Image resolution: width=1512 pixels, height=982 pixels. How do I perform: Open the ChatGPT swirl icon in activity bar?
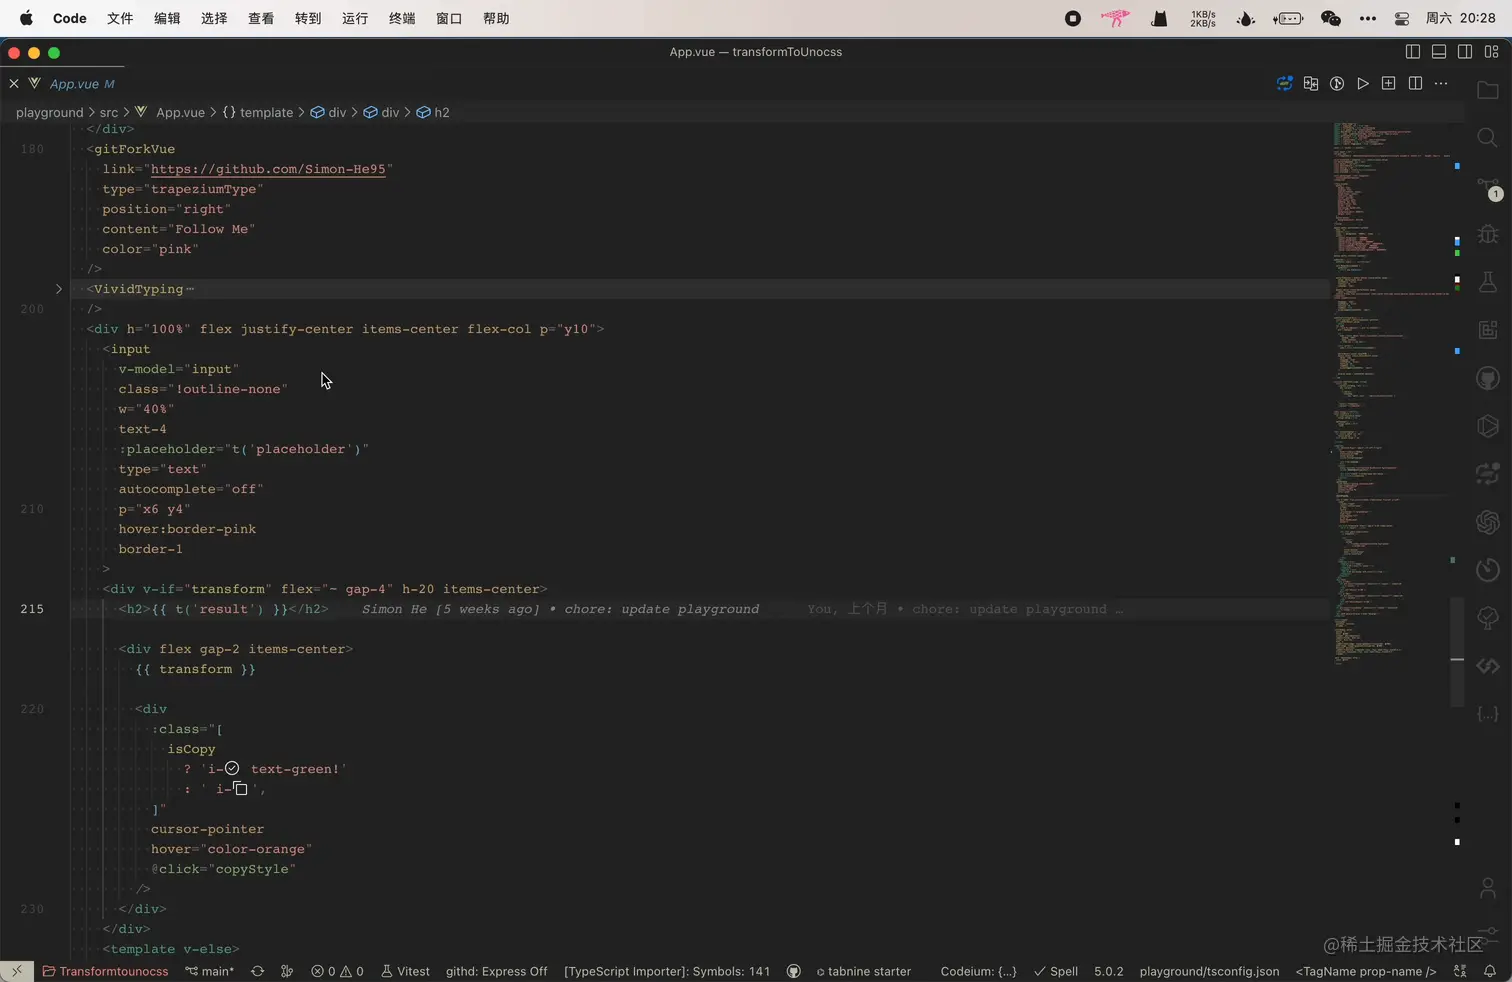pyautogui.click(x=1488, y=522)
